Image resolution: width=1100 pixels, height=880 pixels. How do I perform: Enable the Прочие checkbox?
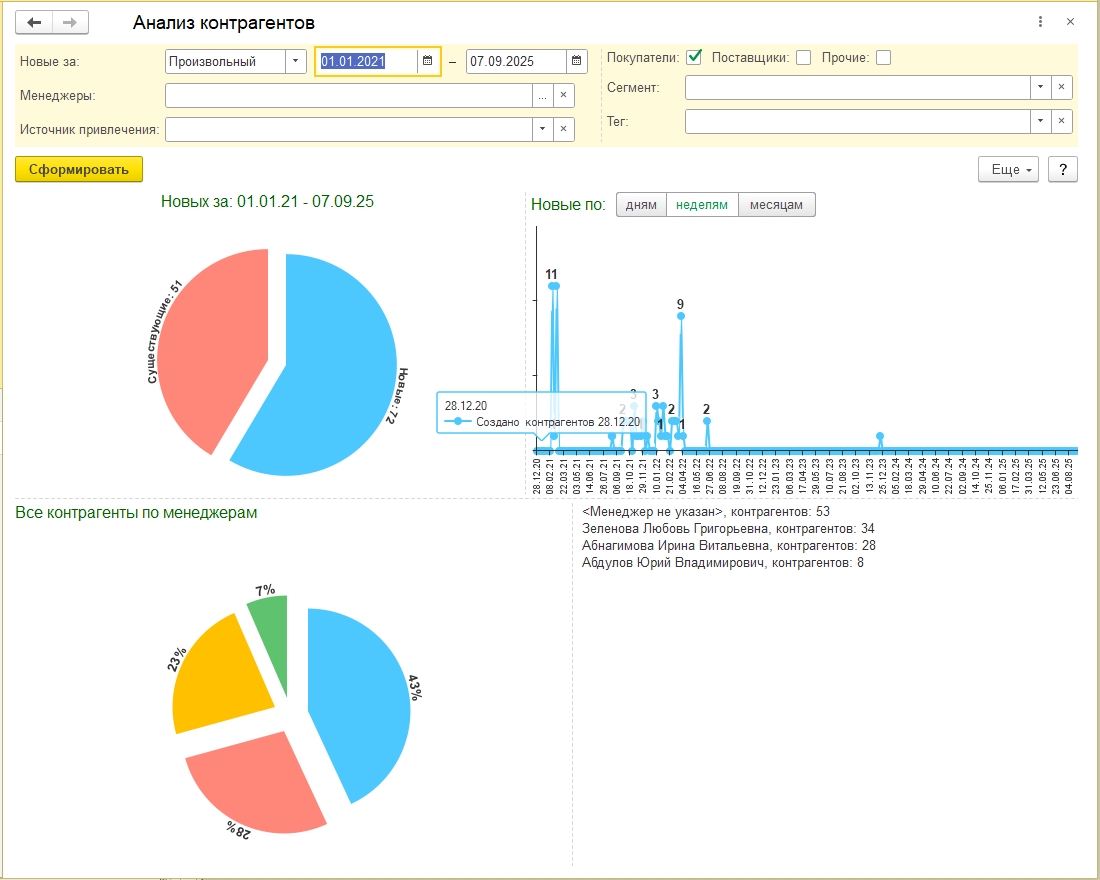pyautogui.click(x=884, y=58)
